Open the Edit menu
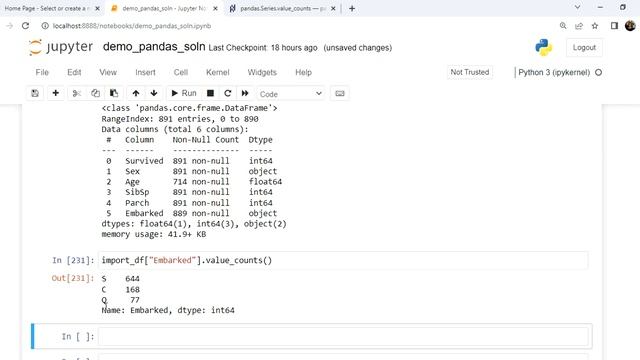The width and height of the screenshot is (640, 360). 74,72
